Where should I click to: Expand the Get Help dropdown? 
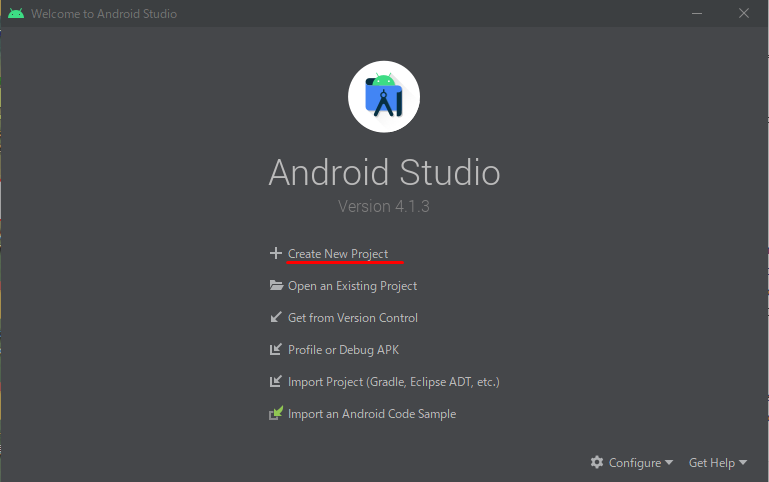(718, 462)
